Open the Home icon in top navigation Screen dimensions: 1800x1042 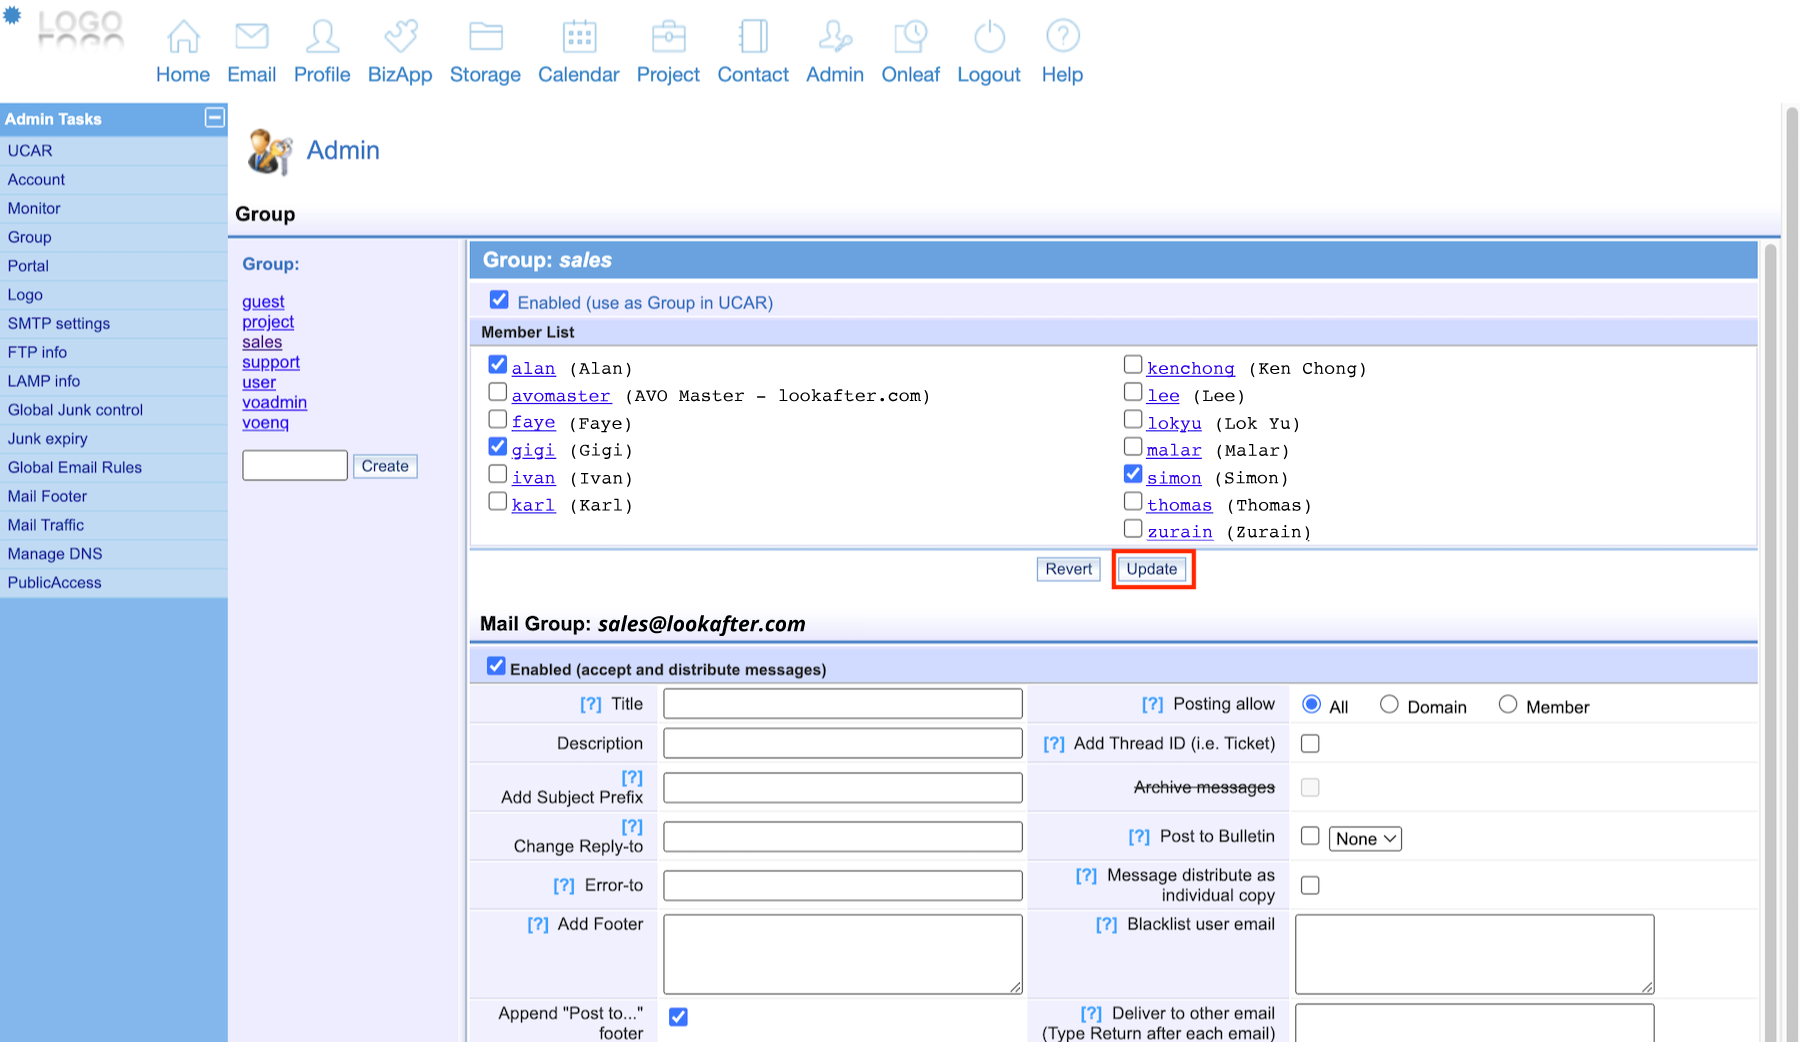click(x=183, y=37)
